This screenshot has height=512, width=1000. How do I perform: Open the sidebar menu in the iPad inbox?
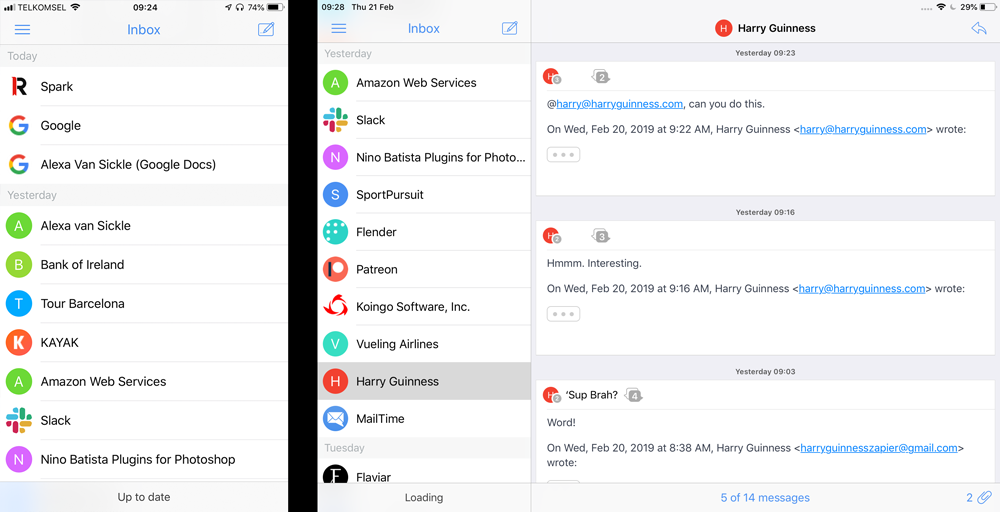339,29
